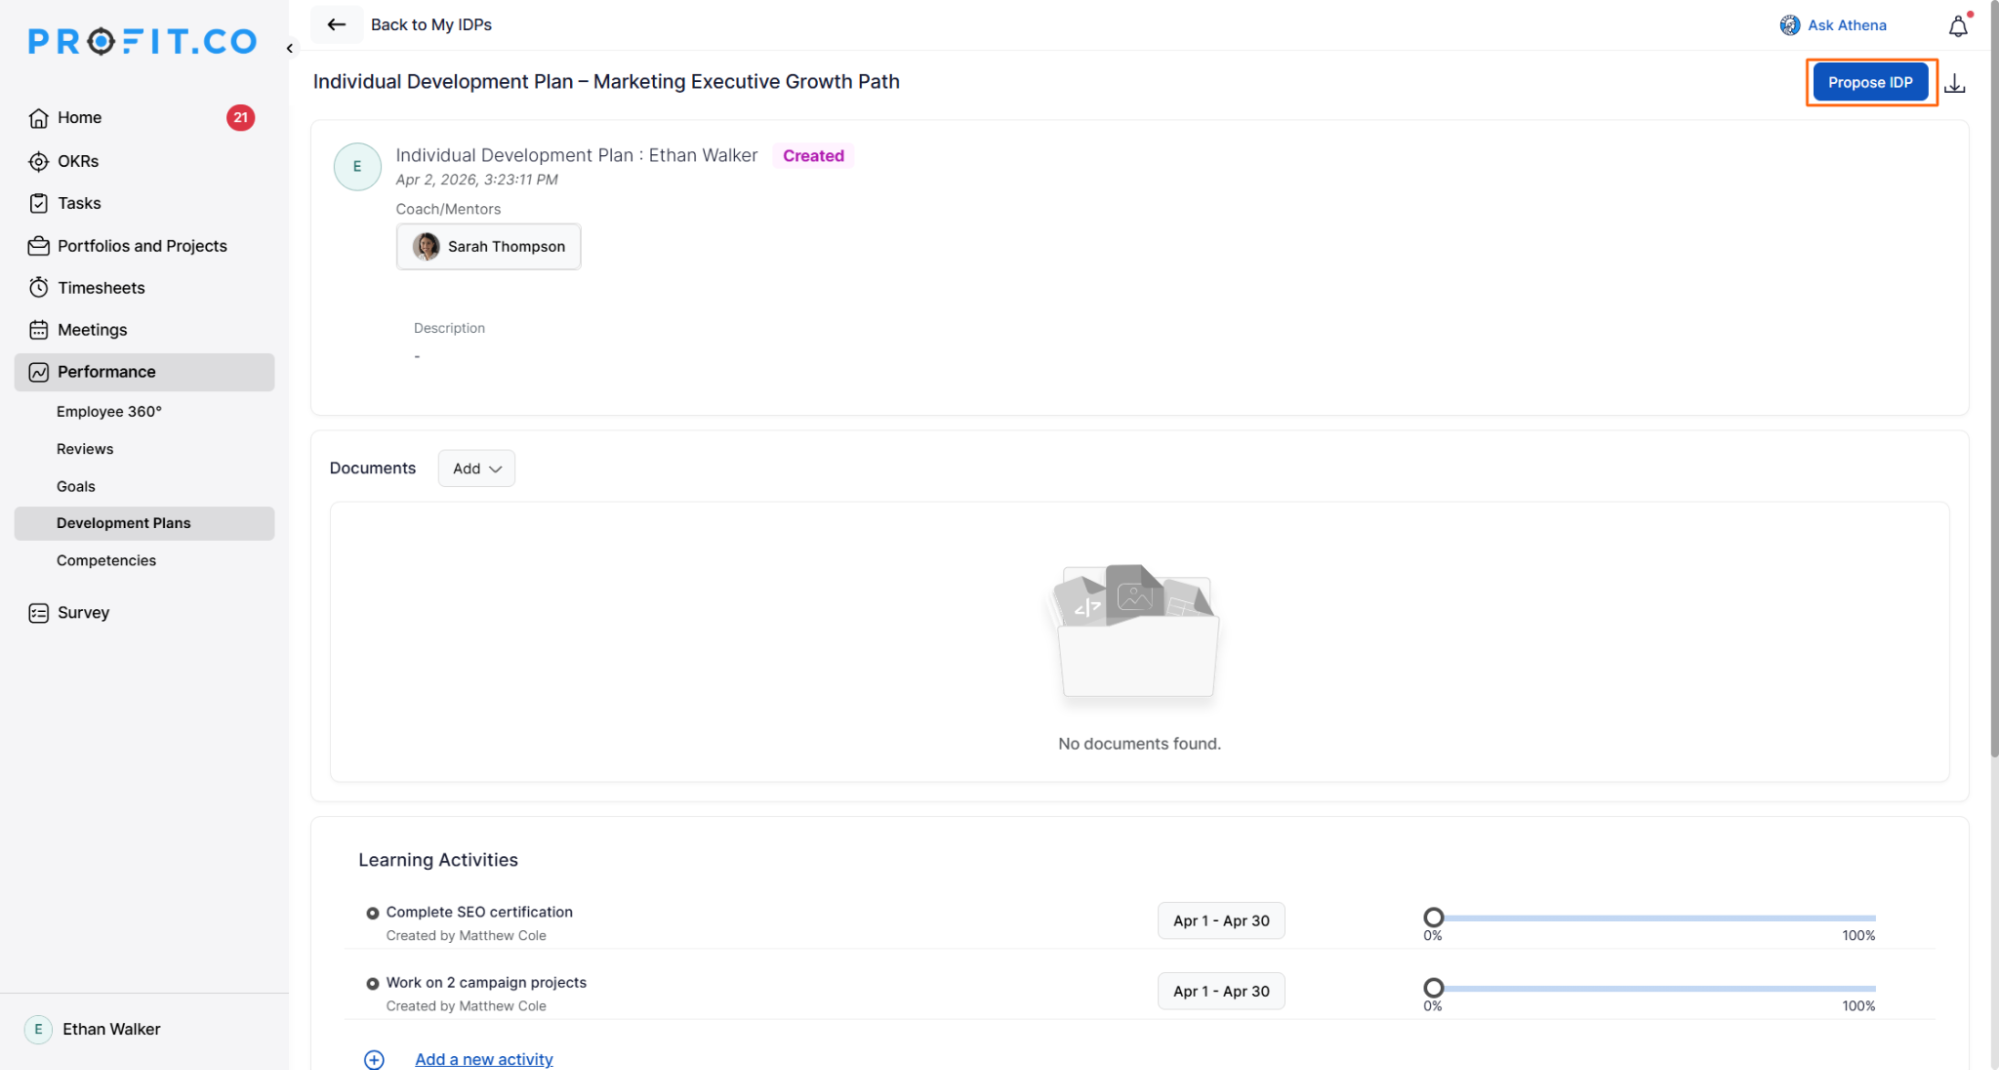Click the Home icon in sidebar
1999x1070 pixels.
pyautogui.click(x=39, y=118)
